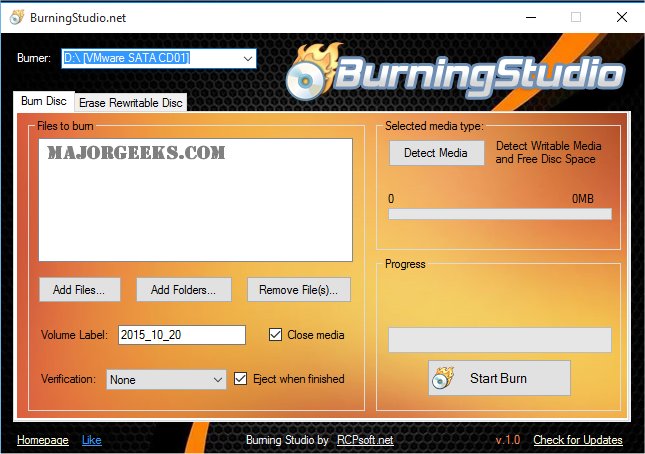645x454 pixels.
Task: Visit the RCPsoft.net link
Action: tap(365, 440)
